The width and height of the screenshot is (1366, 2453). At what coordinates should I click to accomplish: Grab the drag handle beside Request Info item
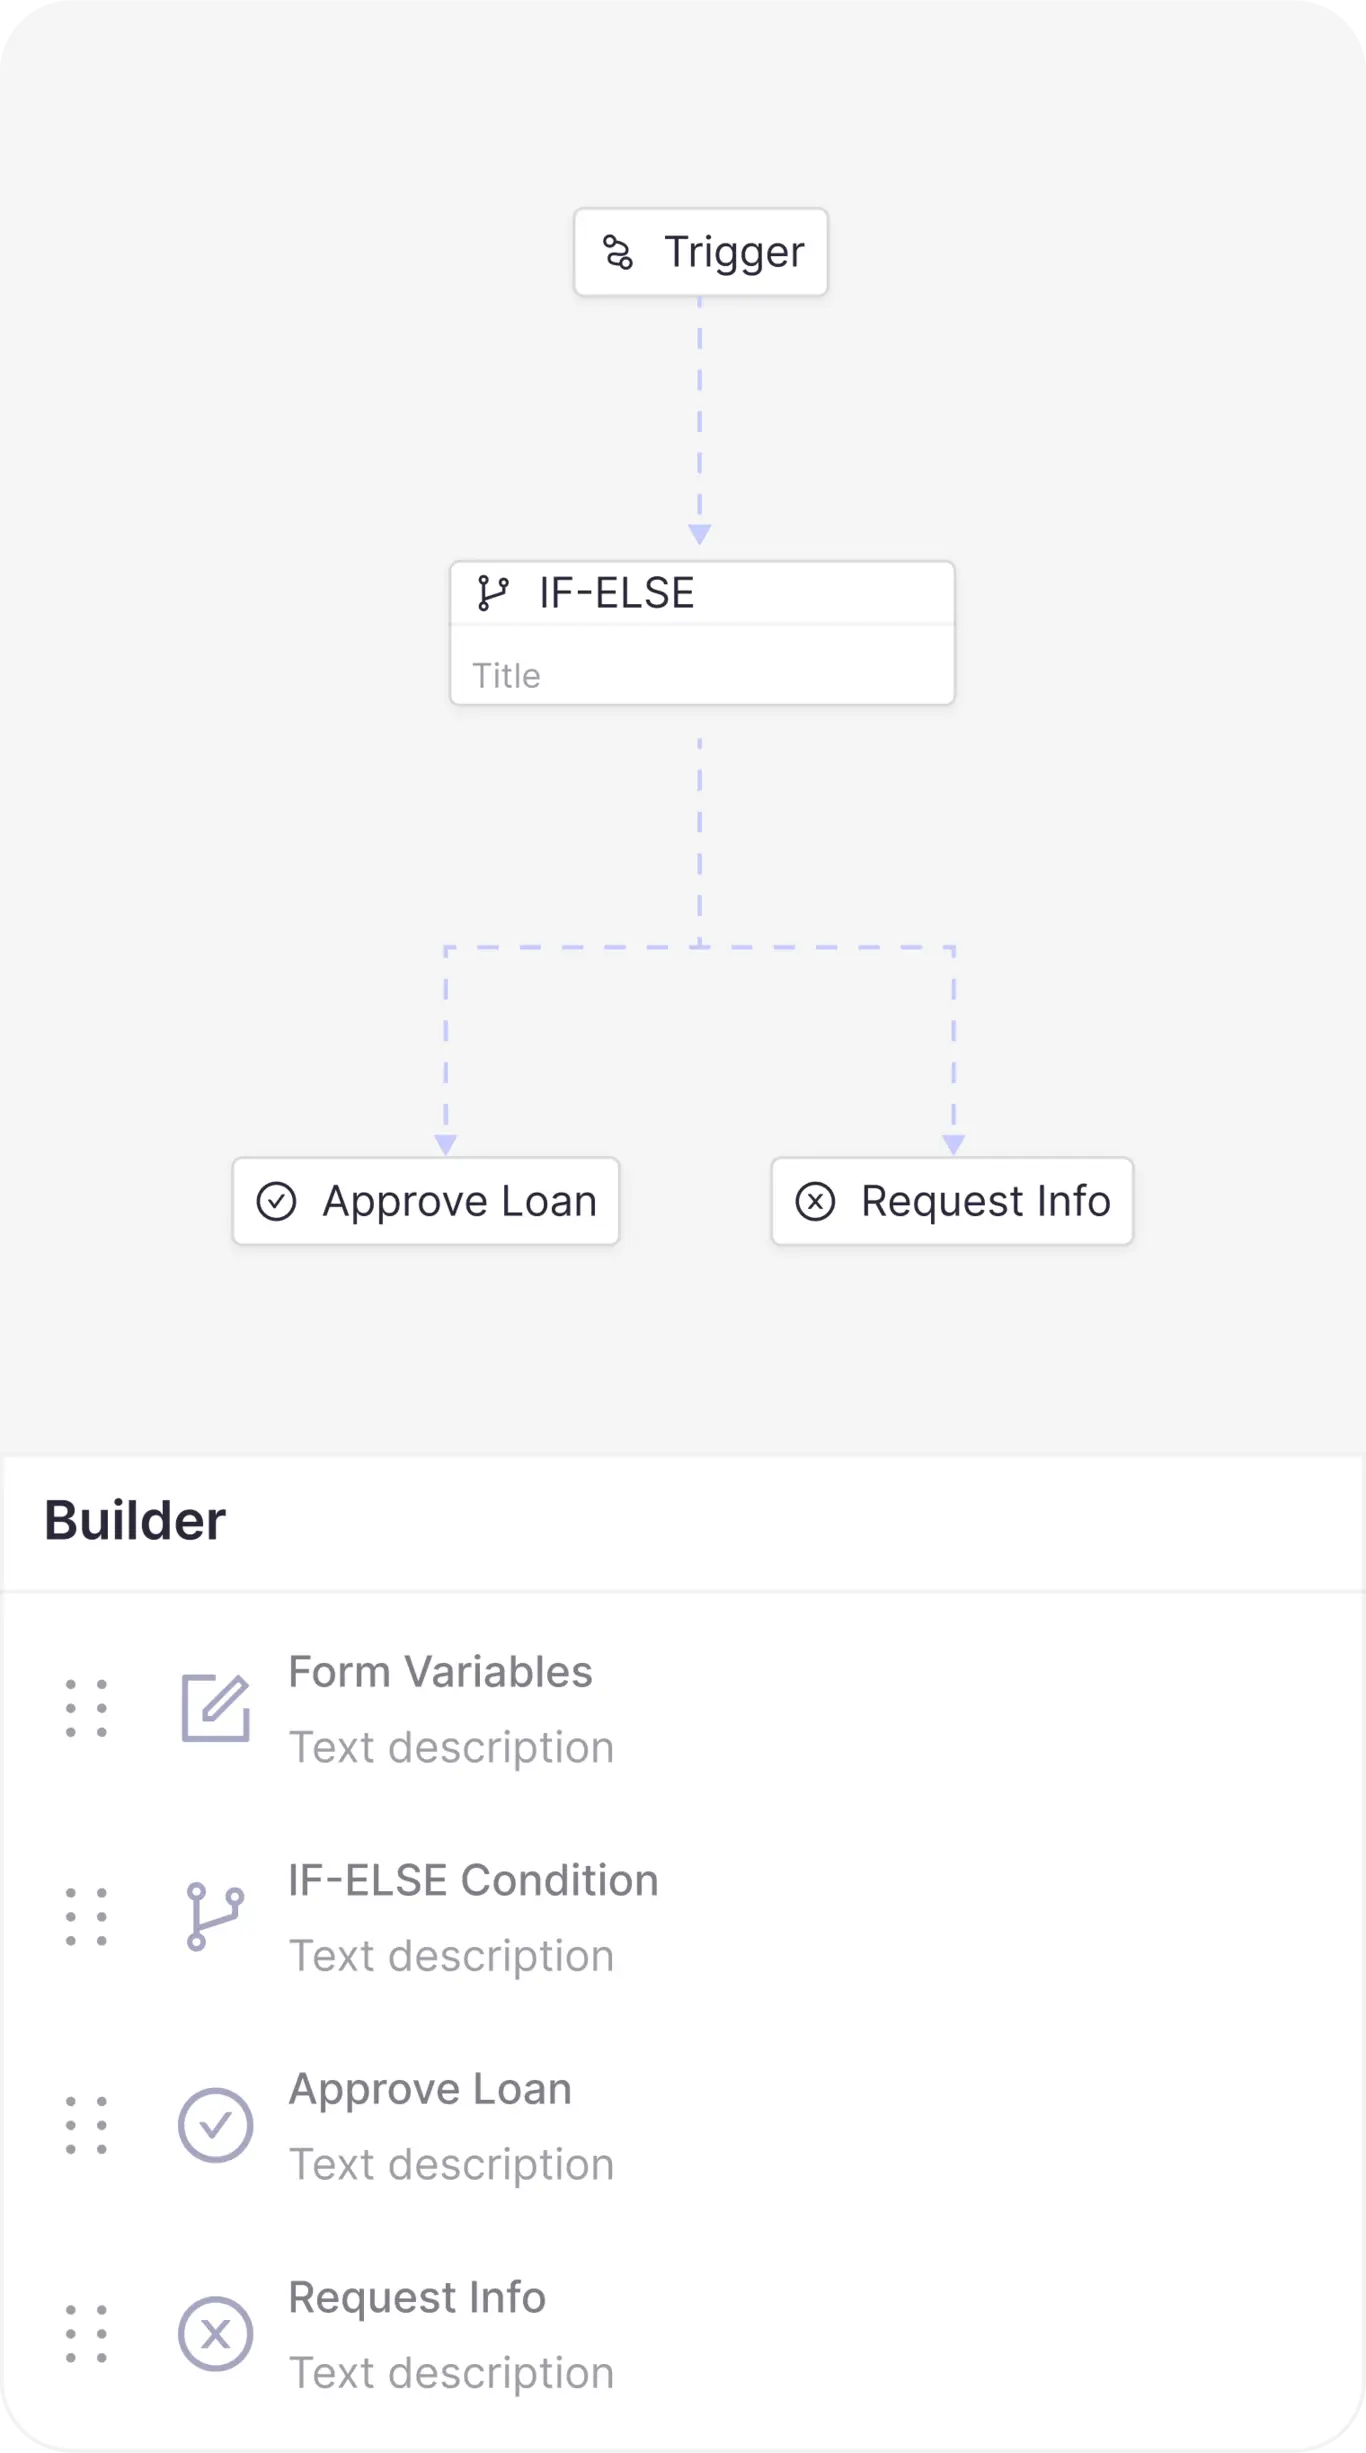pos(86,2334)
